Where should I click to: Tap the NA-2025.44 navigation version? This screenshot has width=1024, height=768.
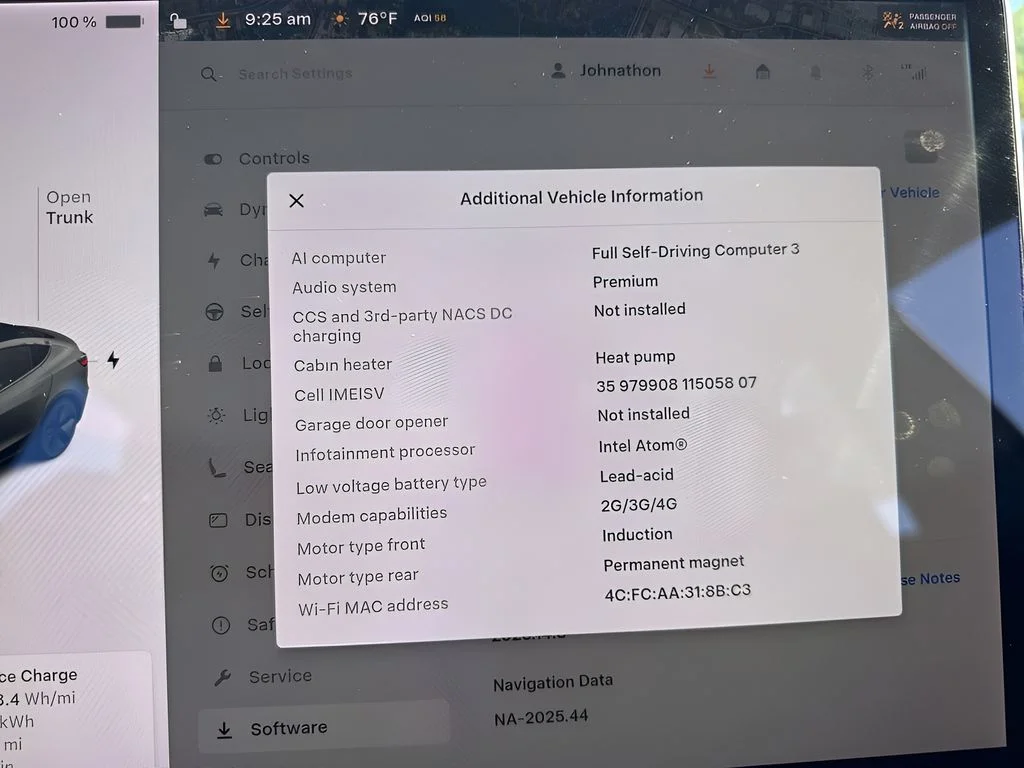(541, 718)
